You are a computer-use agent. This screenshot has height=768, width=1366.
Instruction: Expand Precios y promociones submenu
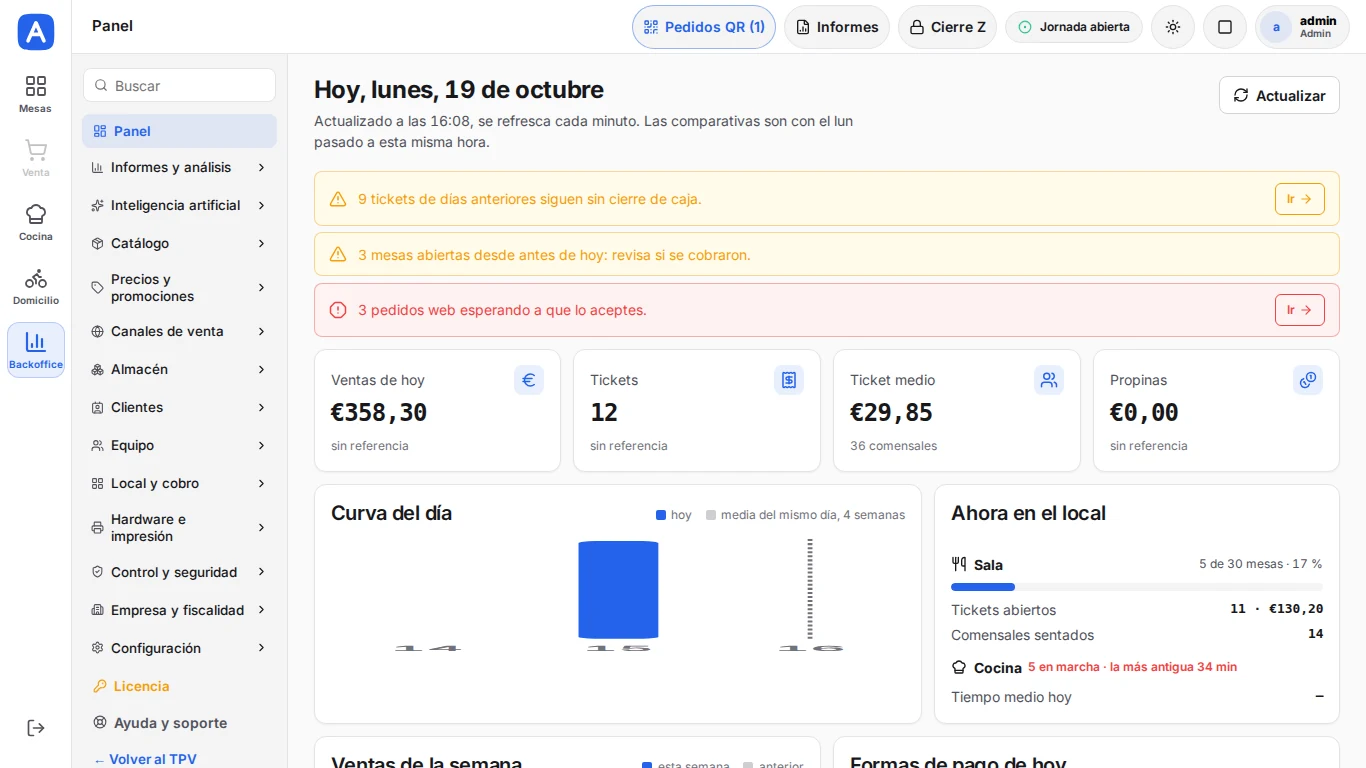[x=179, y=288]
